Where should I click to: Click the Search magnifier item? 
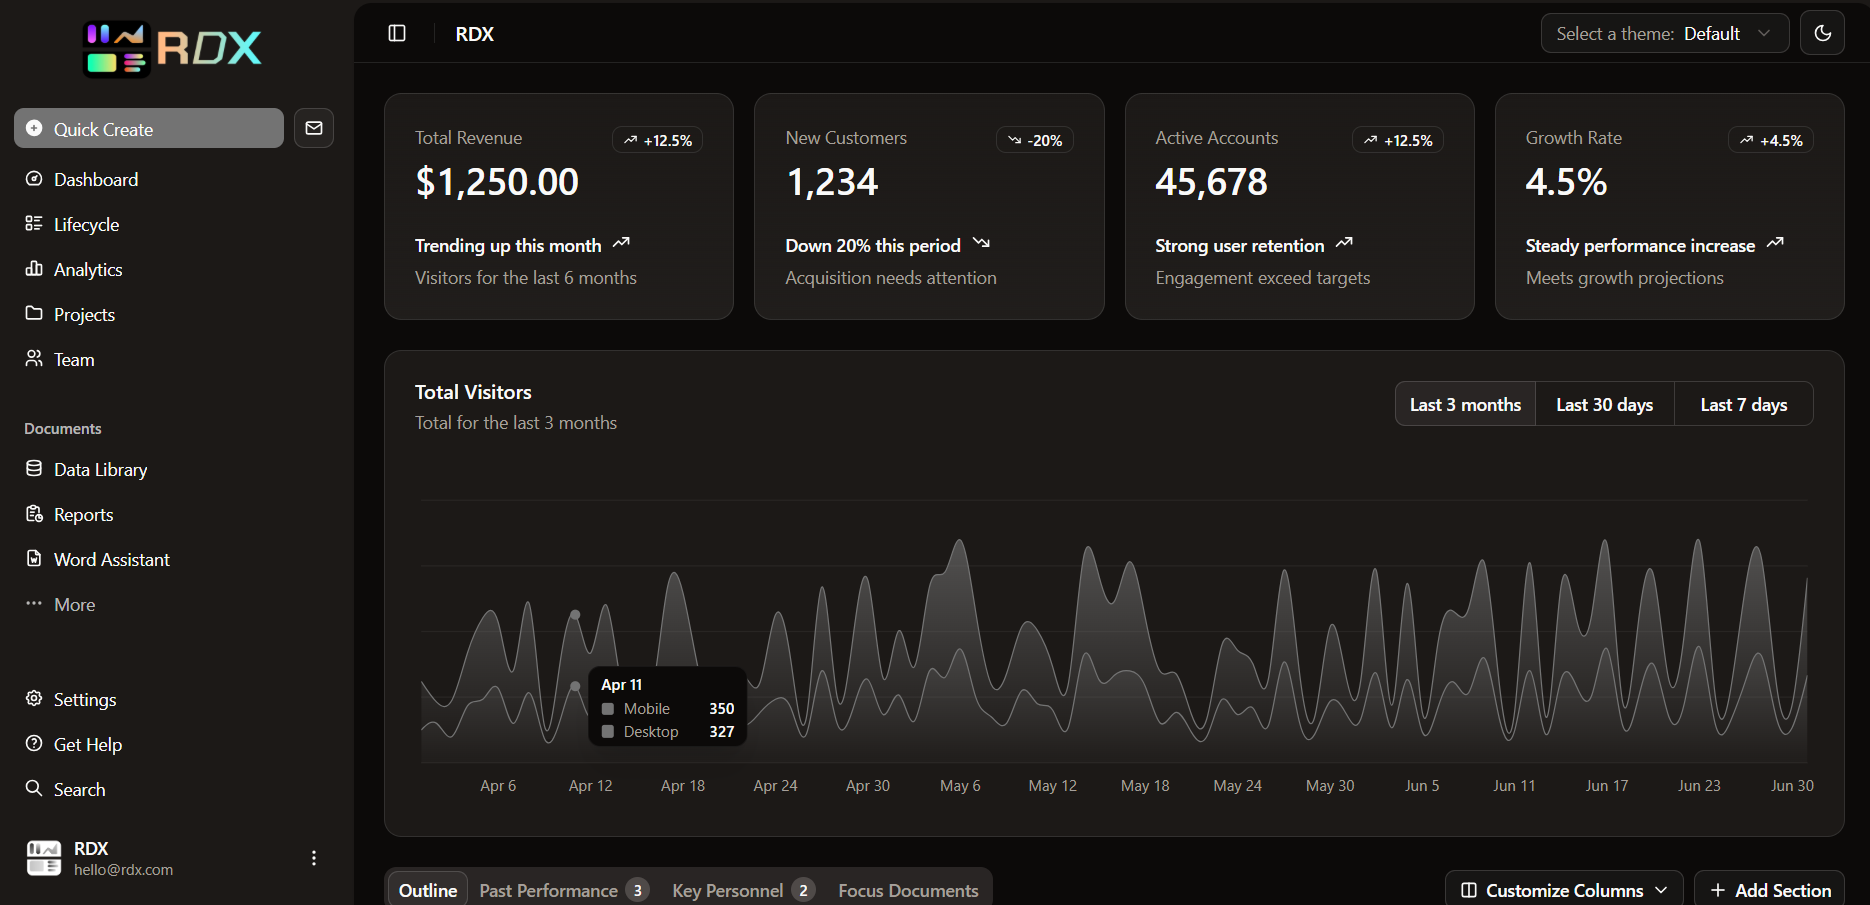(x=79, y=790)
